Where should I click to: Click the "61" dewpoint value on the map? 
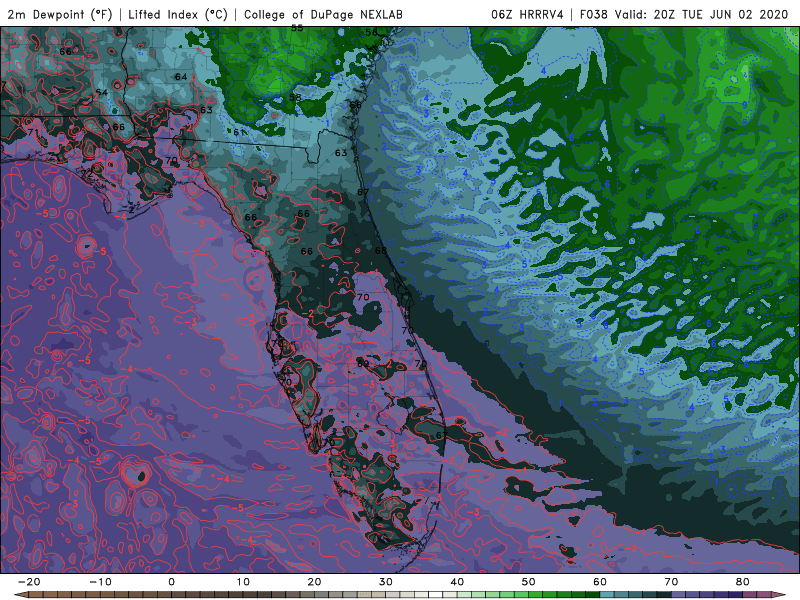239,132
